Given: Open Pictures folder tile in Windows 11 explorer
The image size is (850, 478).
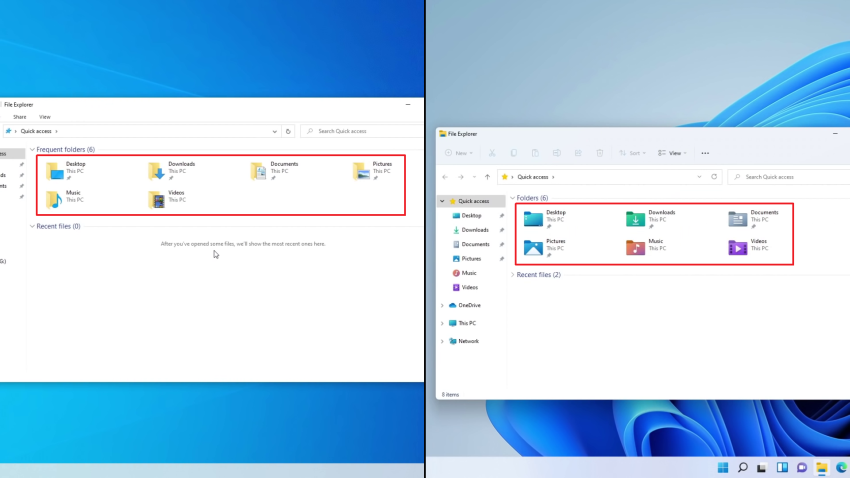Looking at the screenshot, I should coord(545,248).
